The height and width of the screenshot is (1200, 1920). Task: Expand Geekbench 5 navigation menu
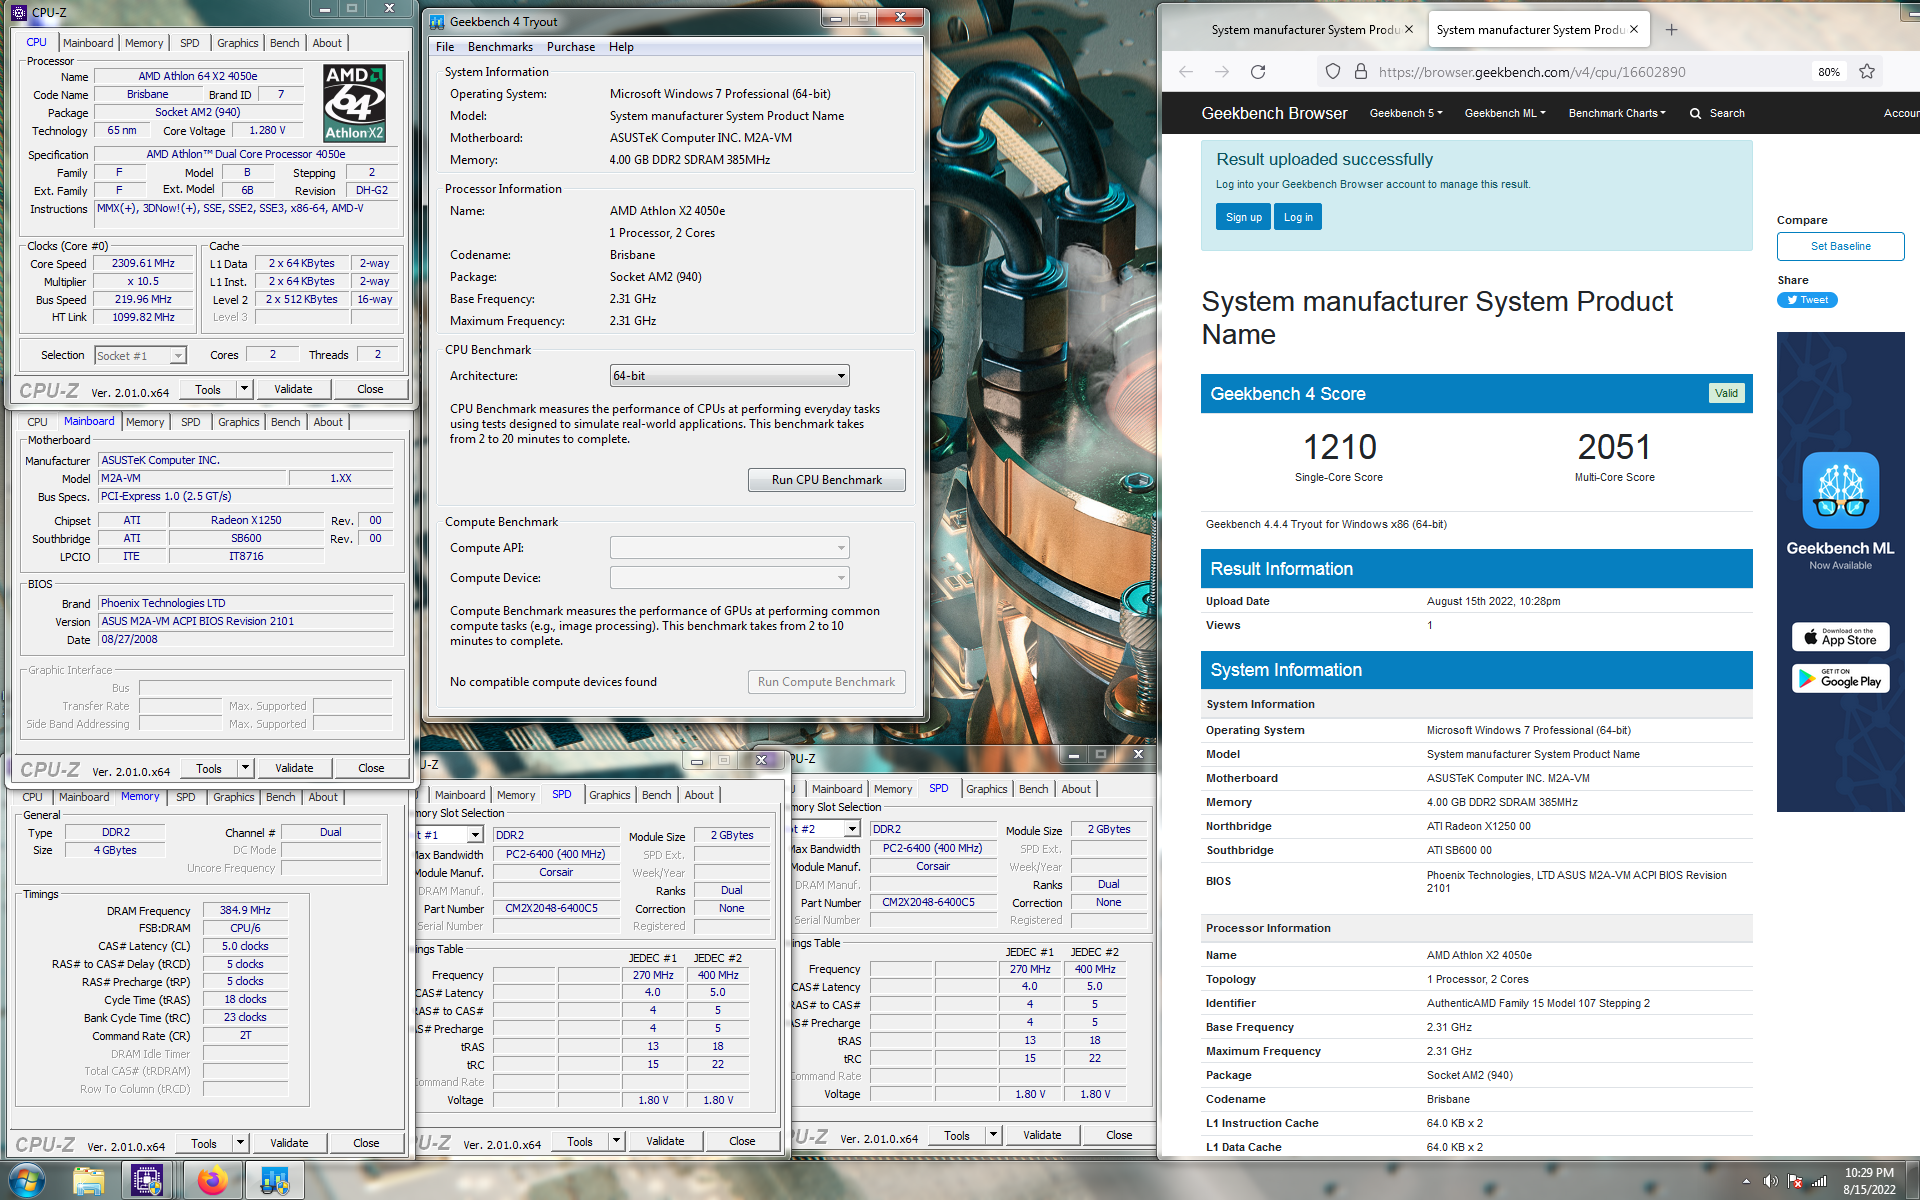[x=1406, y=114]
